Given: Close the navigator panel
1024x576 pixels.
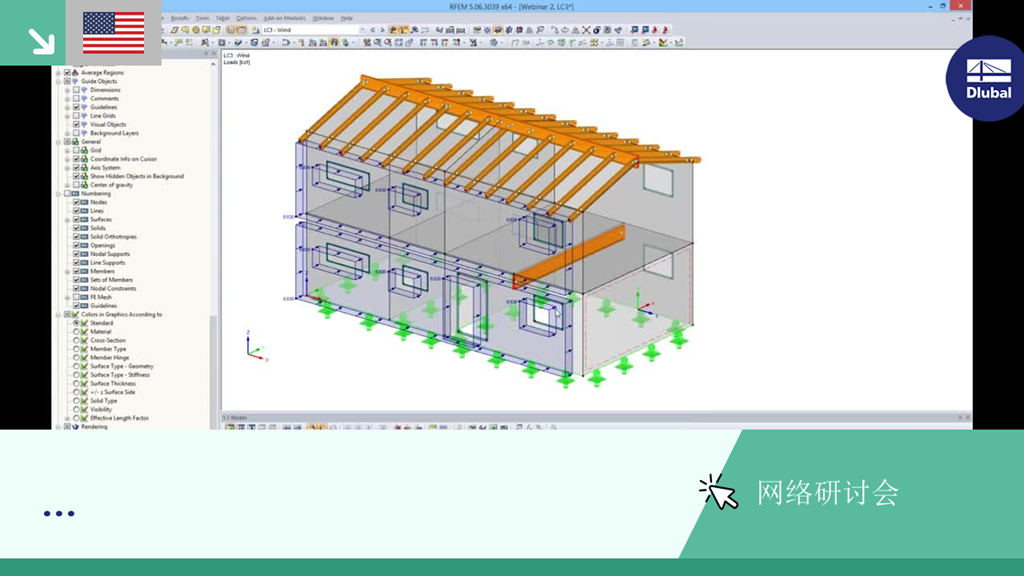Looking at the screenshot, I should [x=214, y=54].
